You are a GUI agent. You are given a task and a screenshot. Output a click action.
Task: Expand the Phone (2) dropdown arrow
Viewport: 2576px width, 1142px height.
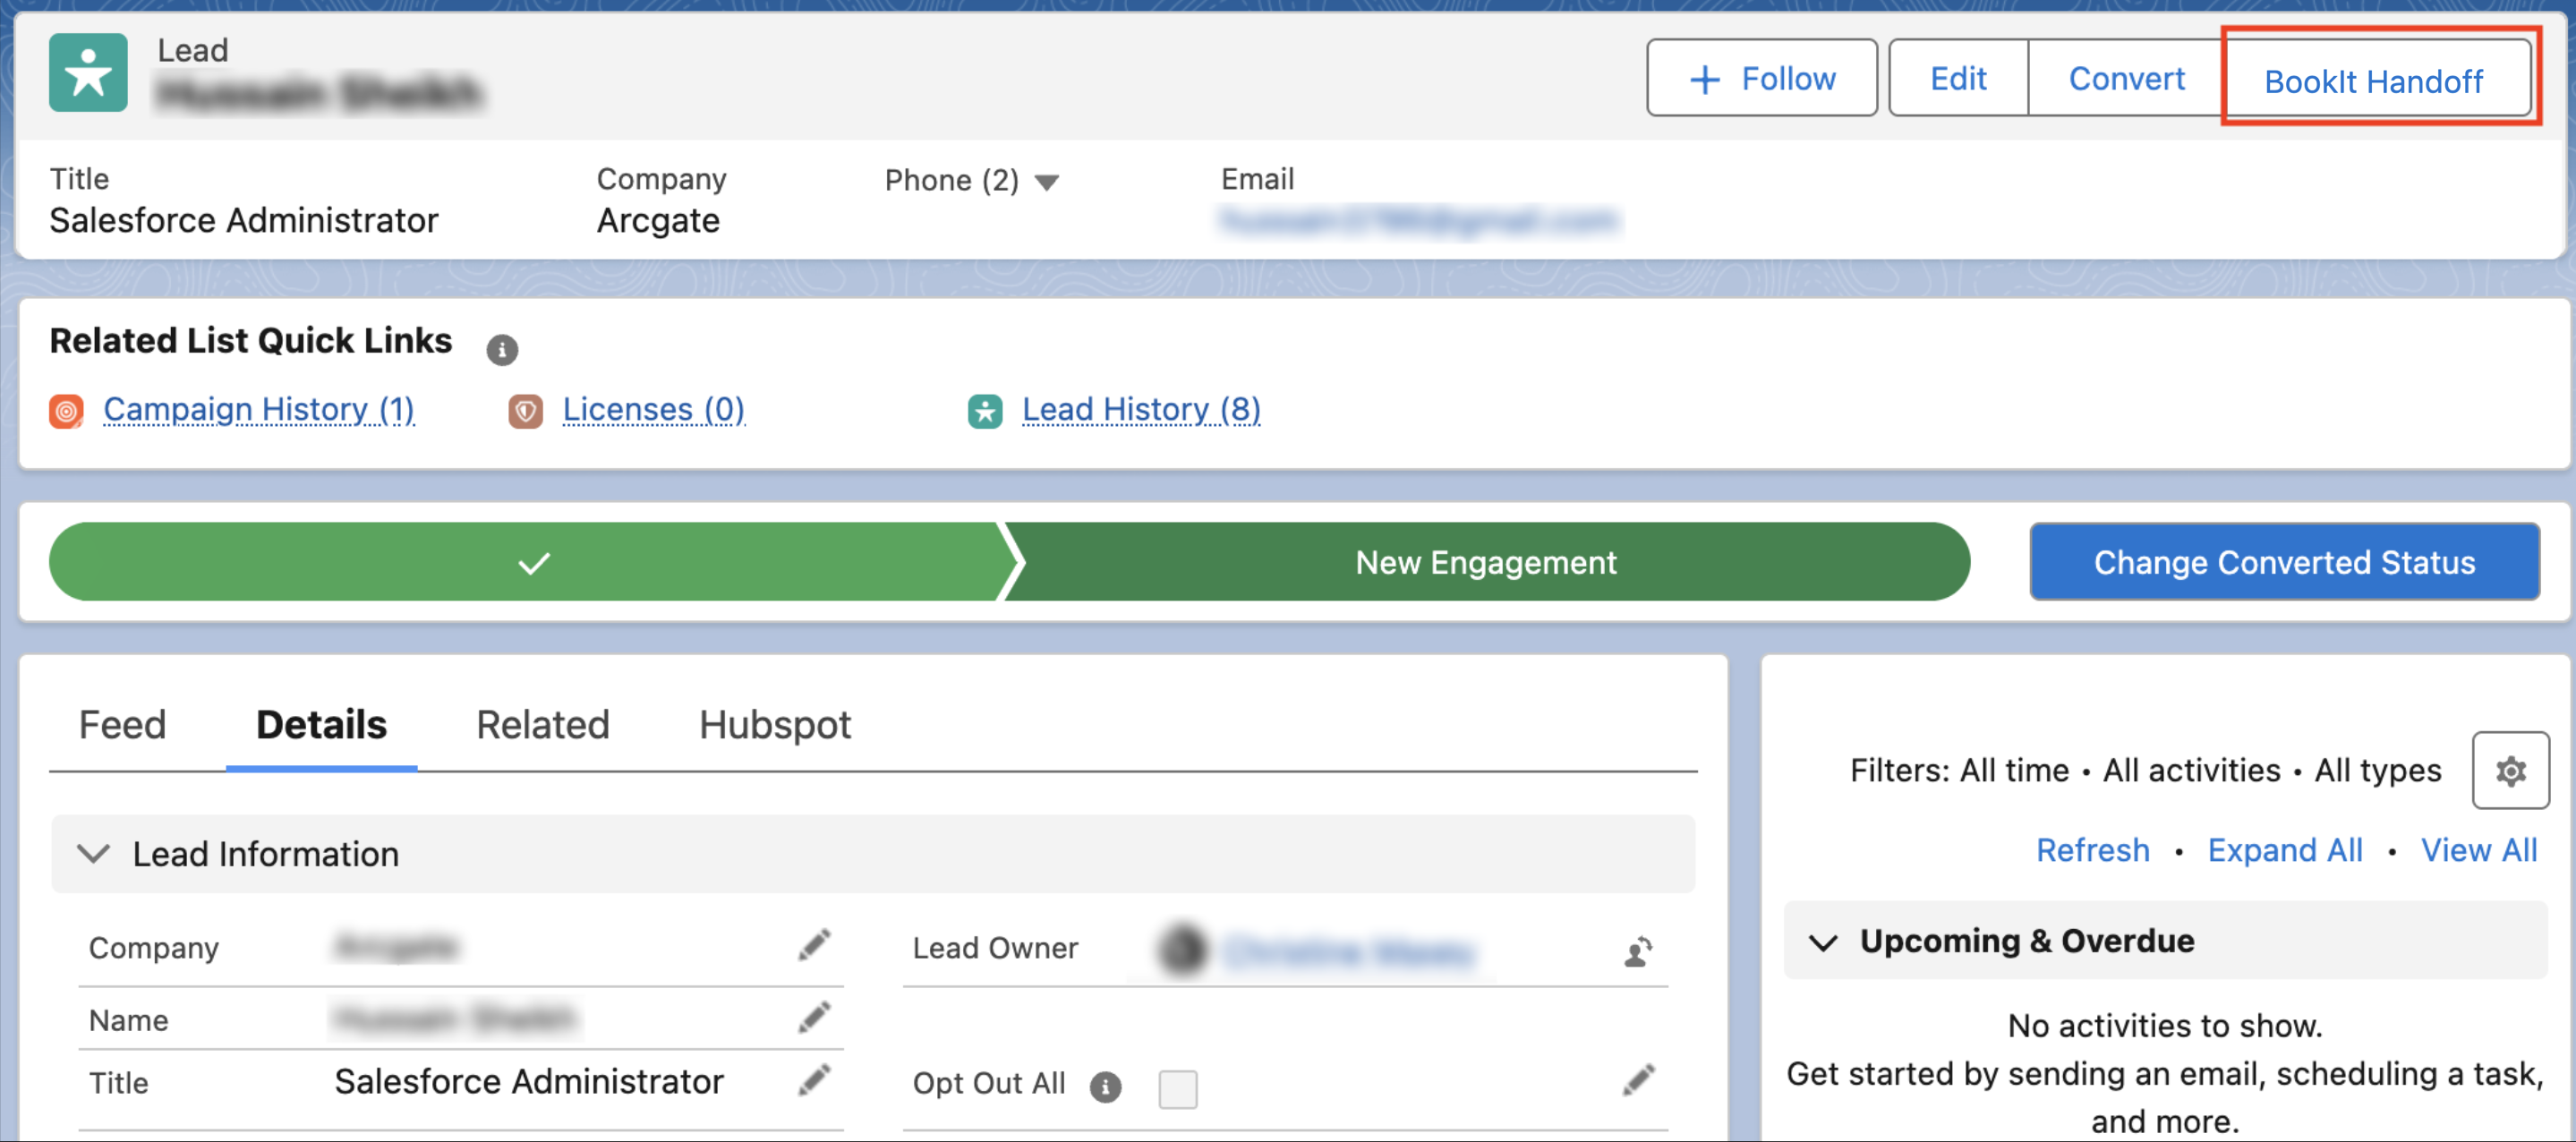point(1046,182)
